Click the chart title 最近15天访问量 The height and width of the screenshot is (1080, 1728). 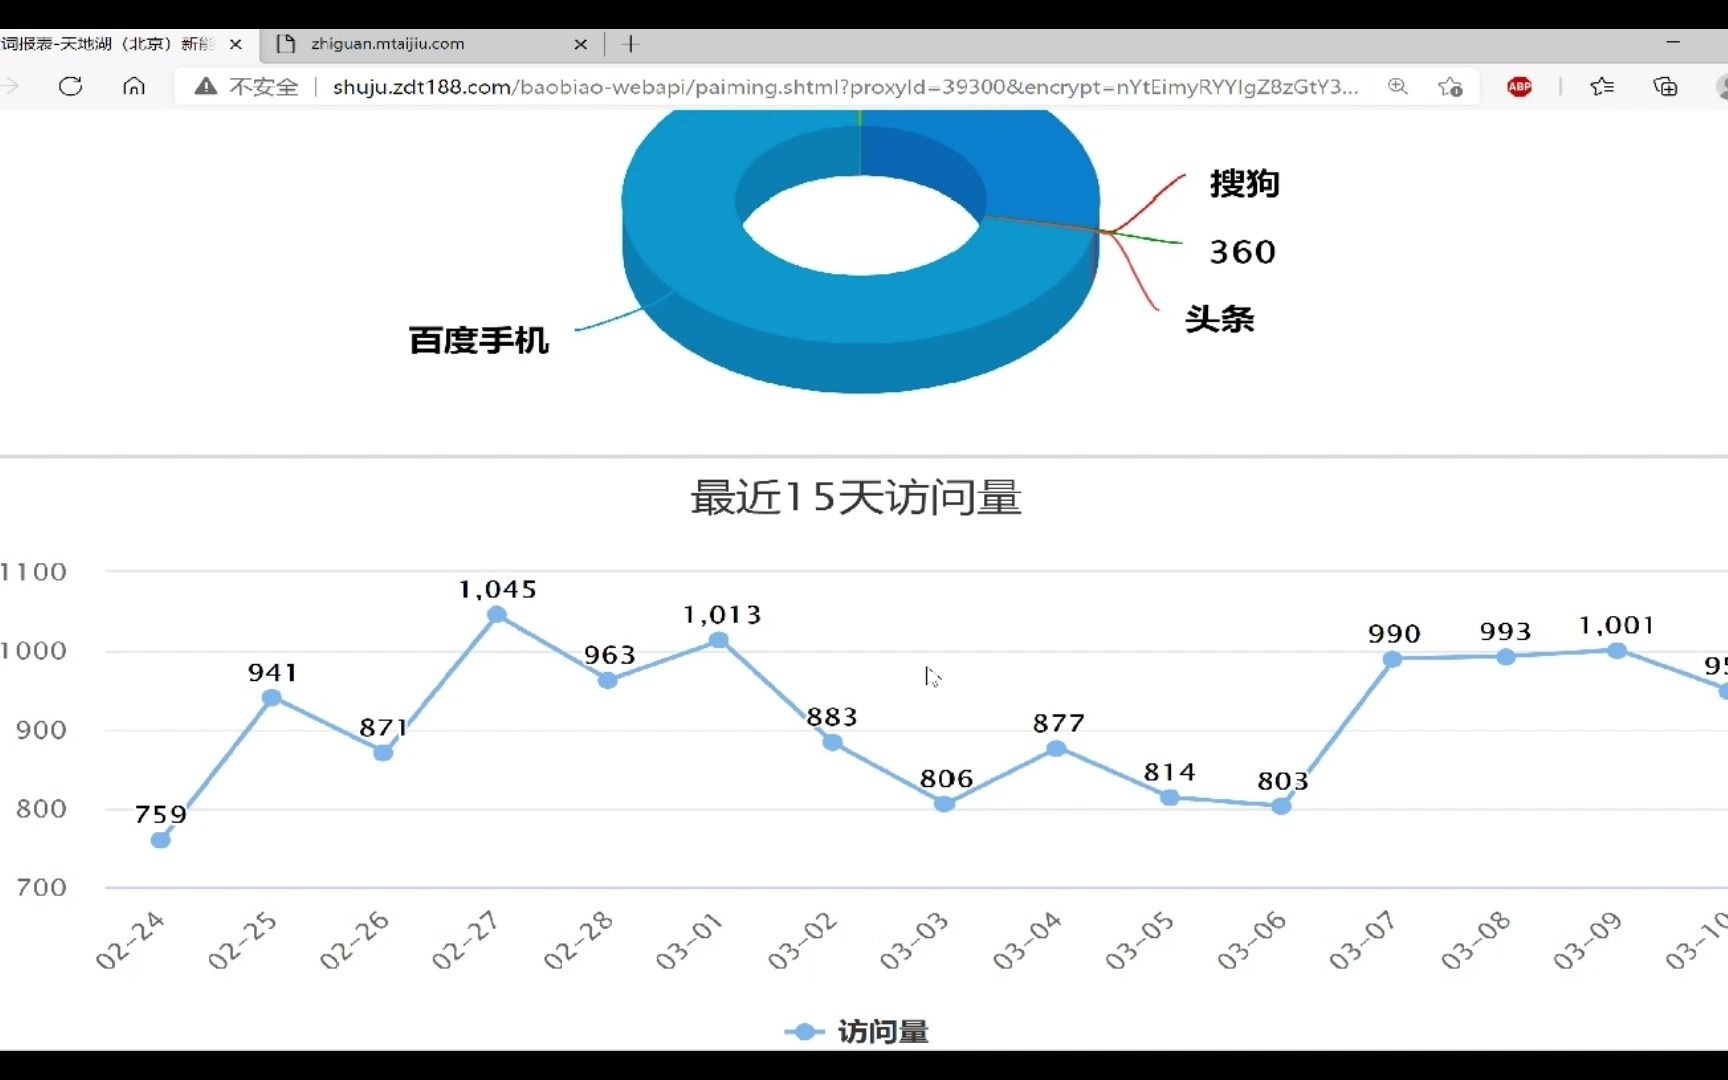click(x=856, y=497)
